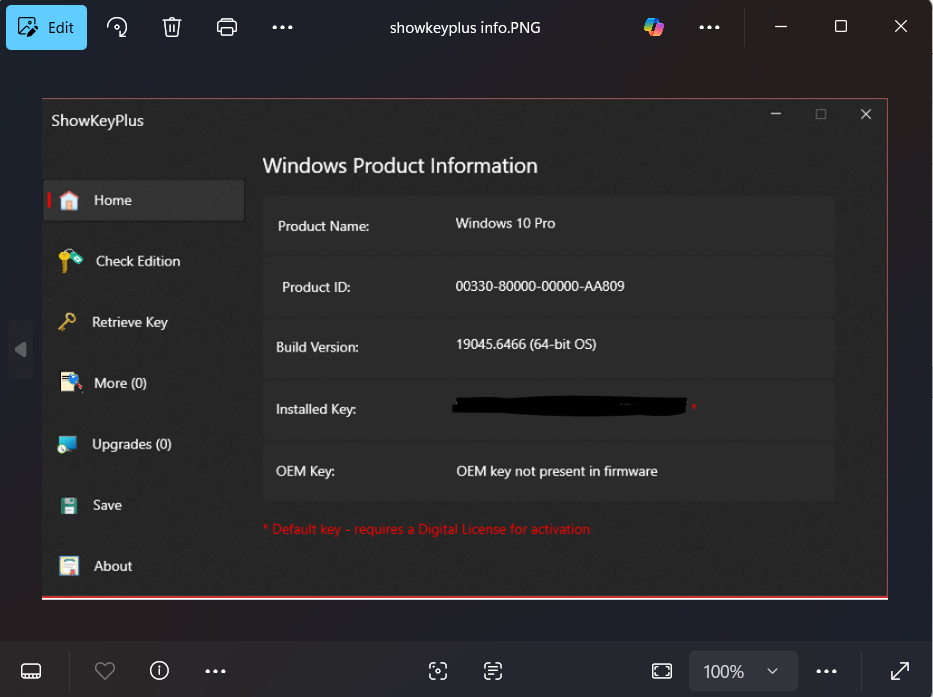The width and height of the screenshot is (933, 697).
Task: Show file info with the i icon
Action: pyautogui.click(x=159, y=671)
